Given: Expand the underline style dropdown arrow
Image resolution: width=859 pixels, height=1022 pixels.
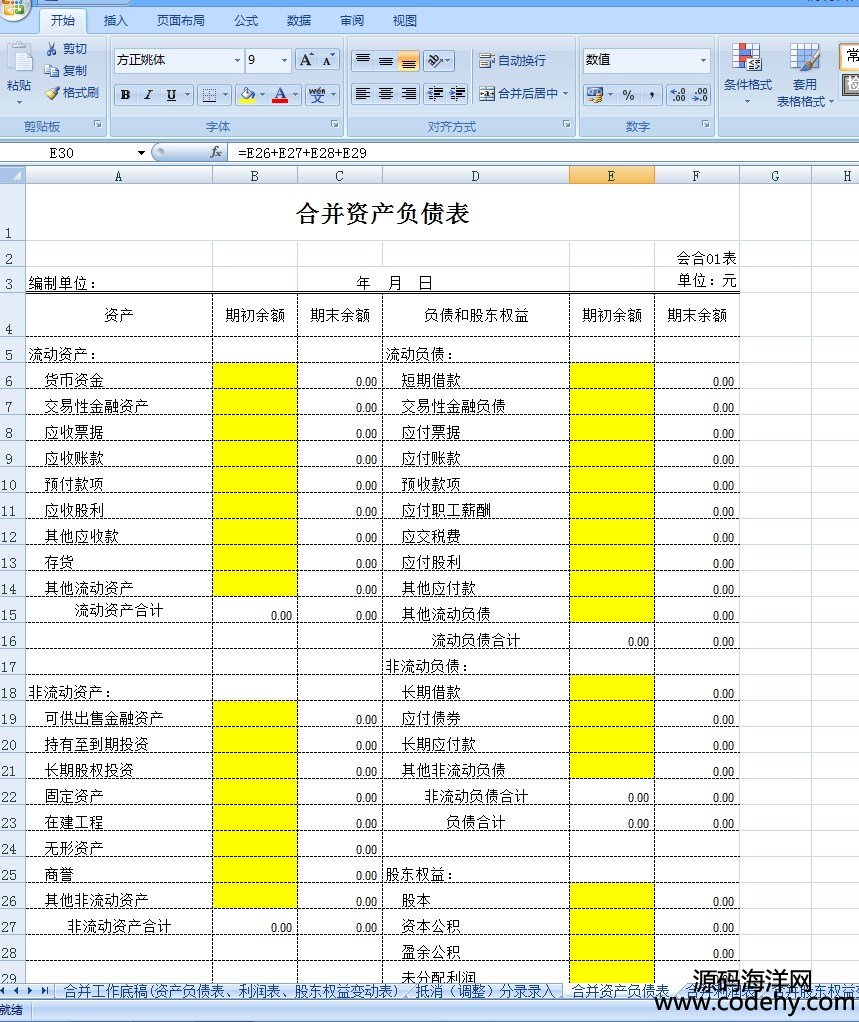Looking at the screenshot, I should 187,95.
